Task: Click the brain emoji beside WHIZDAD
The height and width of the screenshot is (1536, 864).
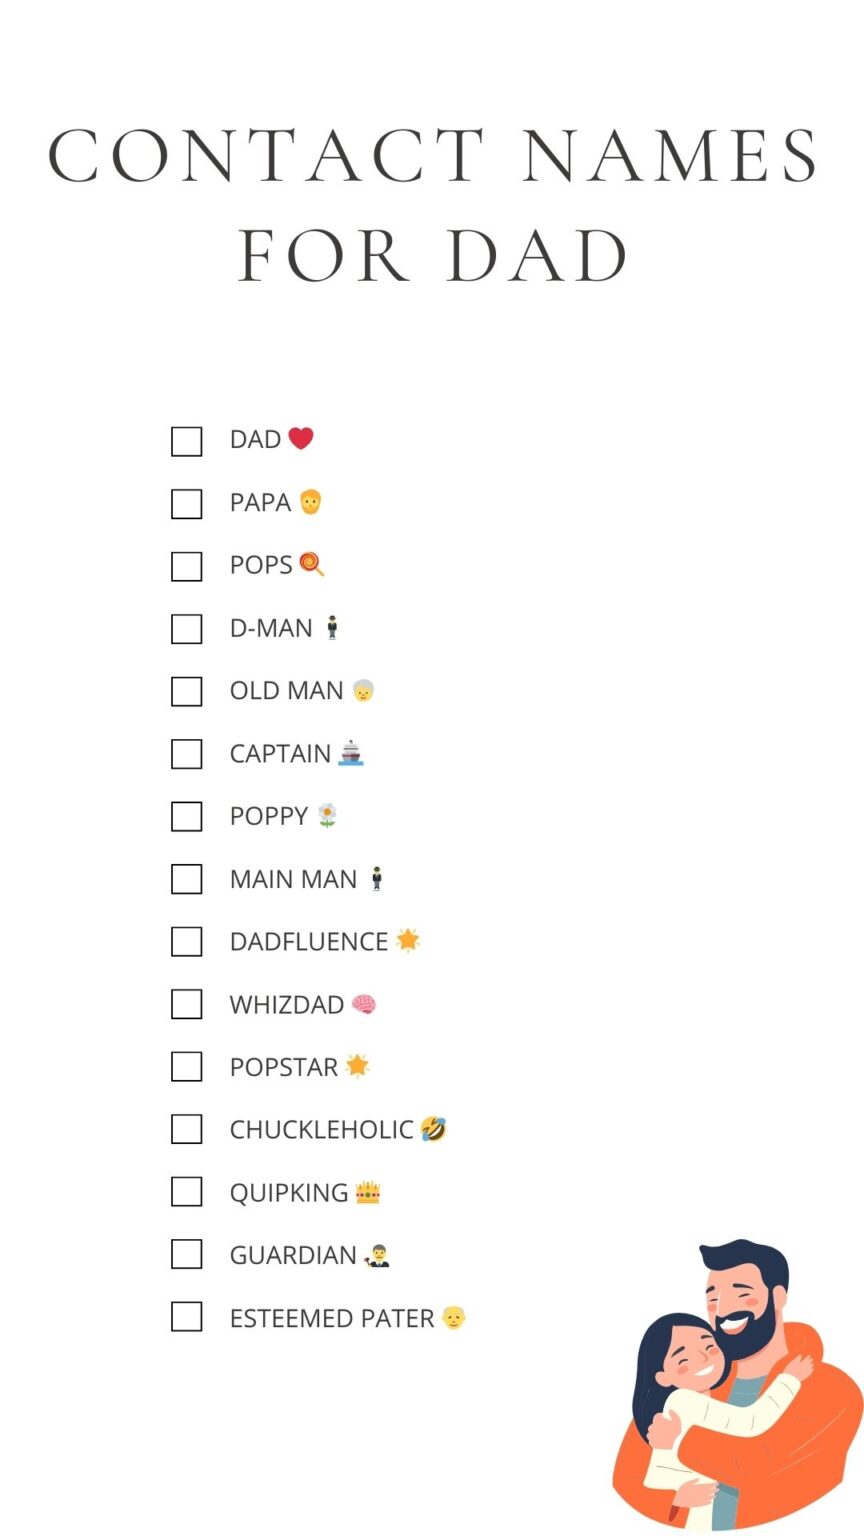Action: tap(363, 1004)
